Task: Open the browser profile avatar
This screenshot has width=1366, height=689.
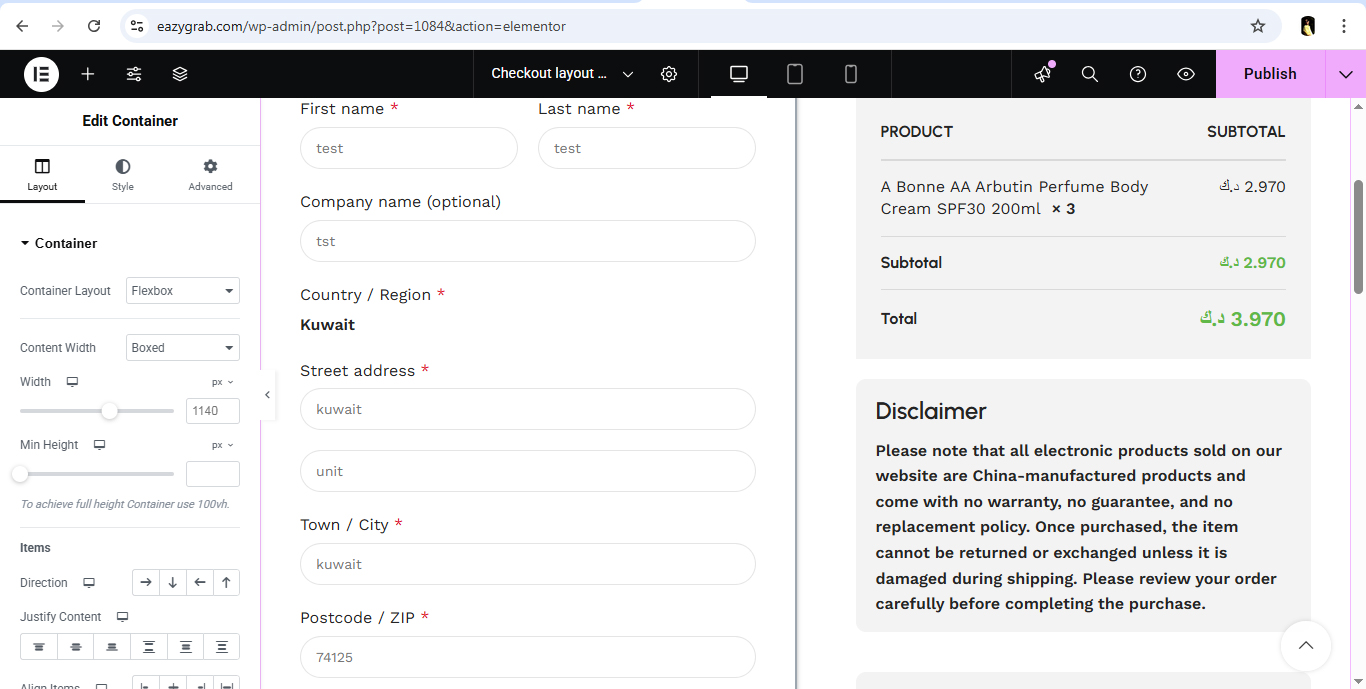Action: [x=1308, y=26]
